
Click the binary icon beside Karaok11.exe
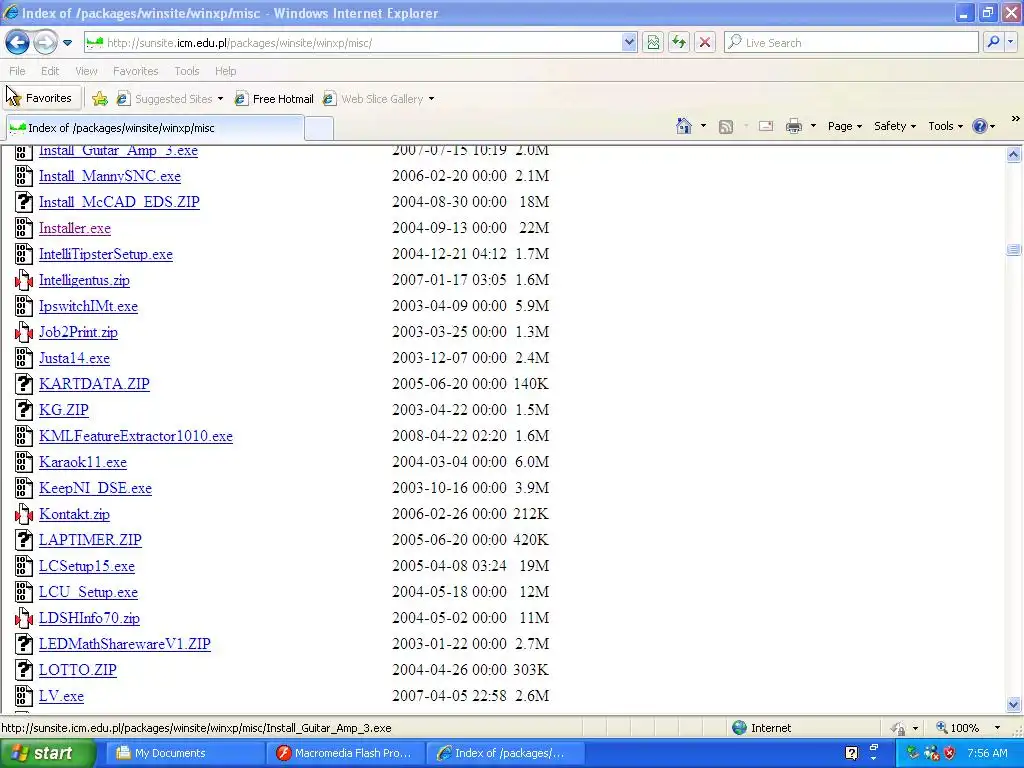(24, 462)
